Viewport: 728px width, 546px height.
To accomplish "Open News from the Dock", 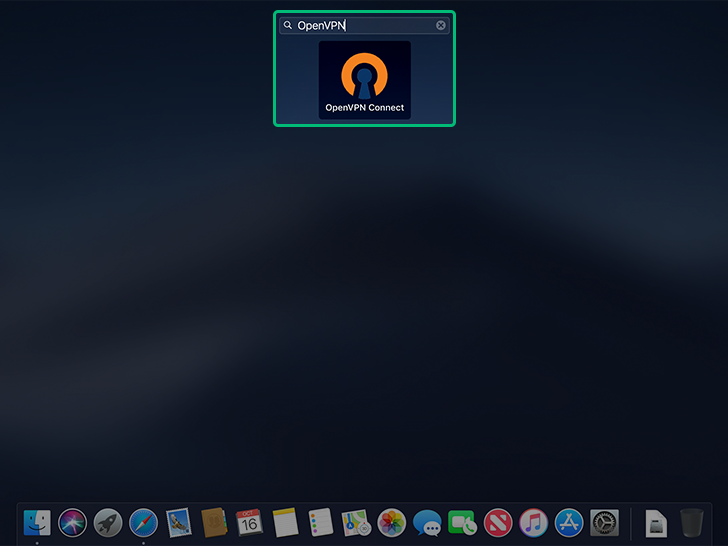I will click(498, 523).
